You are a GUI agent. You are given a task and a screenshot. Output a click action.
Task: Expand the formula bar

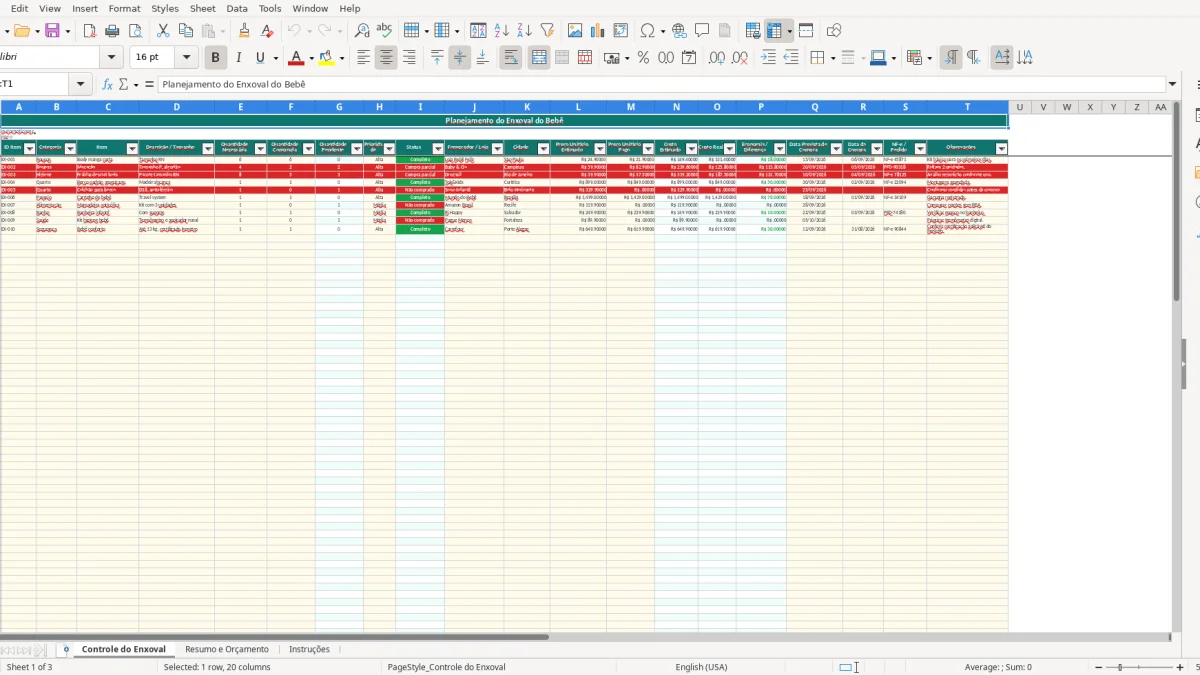click(x=1172, y=85)
